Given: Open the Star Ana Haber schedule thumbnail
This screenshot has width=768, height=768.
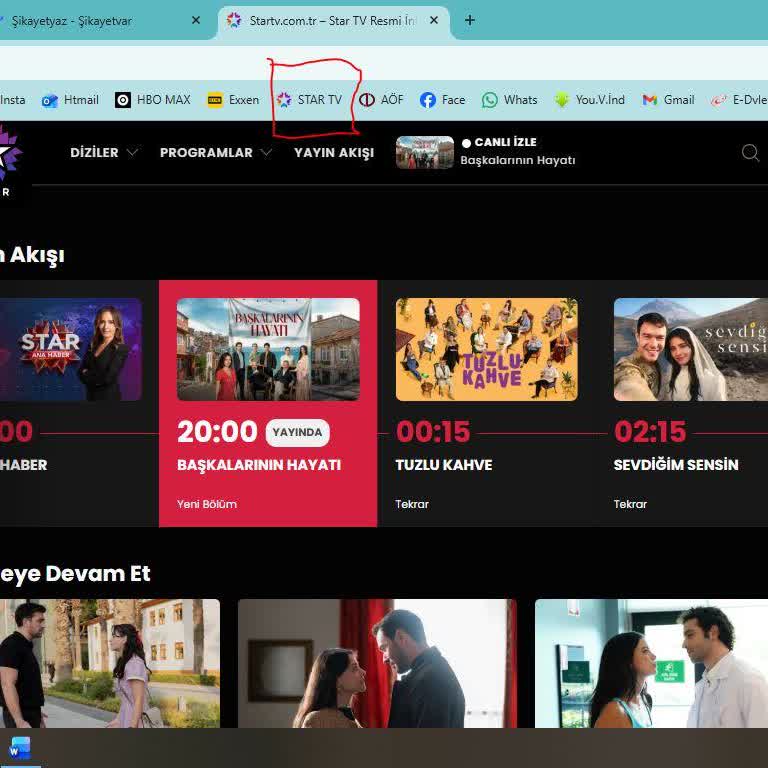Looking at the screenshot, I should [x=71, y=349].
